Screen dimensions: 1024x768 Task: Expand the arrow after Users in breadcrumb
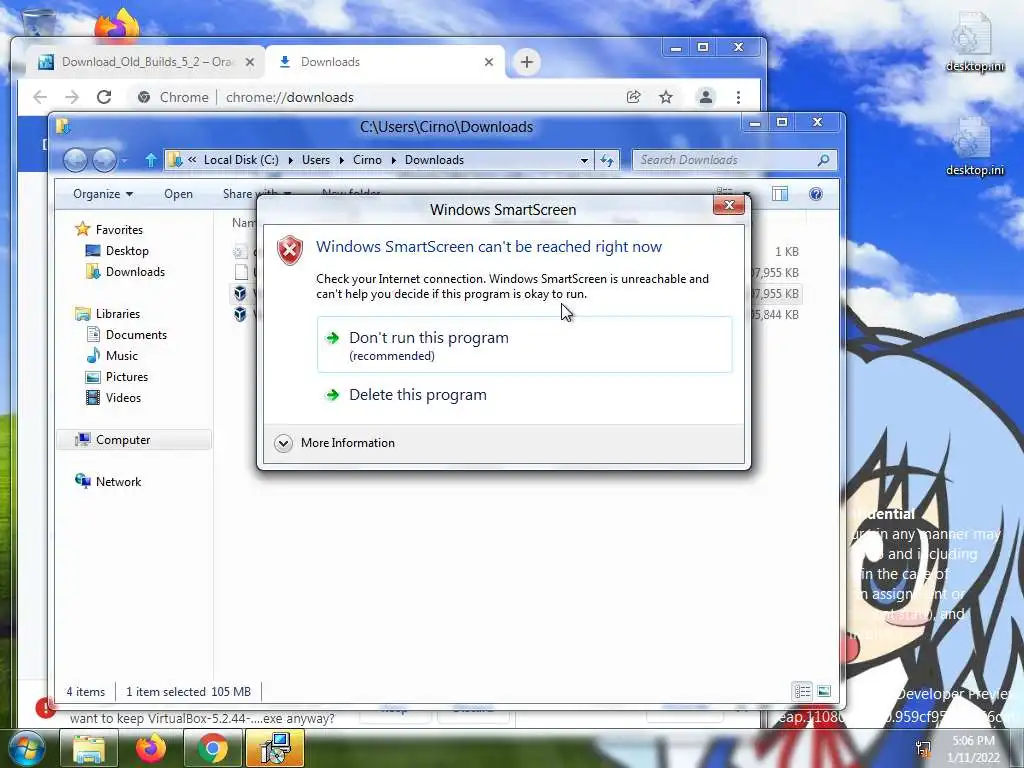coord(342,160)
